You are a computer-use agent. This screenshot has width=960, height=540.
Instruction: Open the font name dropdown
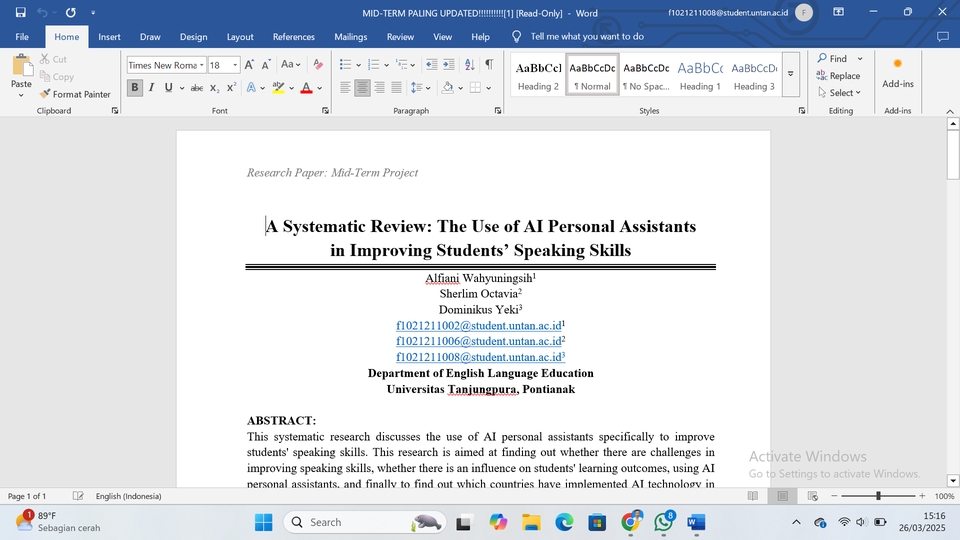(201, 65)
